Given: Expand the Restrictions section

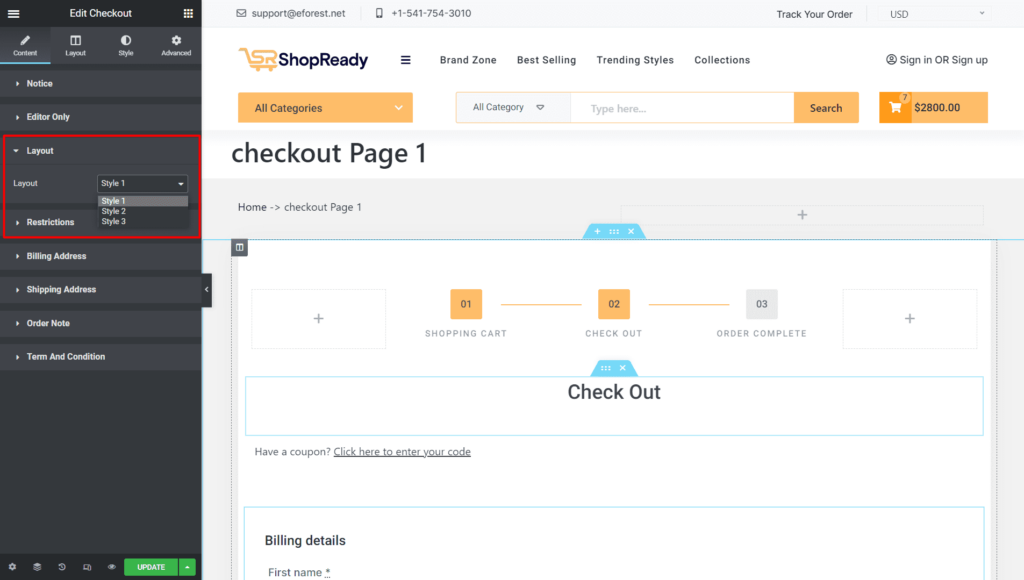Looking at the screenshot, I should 50,222.
